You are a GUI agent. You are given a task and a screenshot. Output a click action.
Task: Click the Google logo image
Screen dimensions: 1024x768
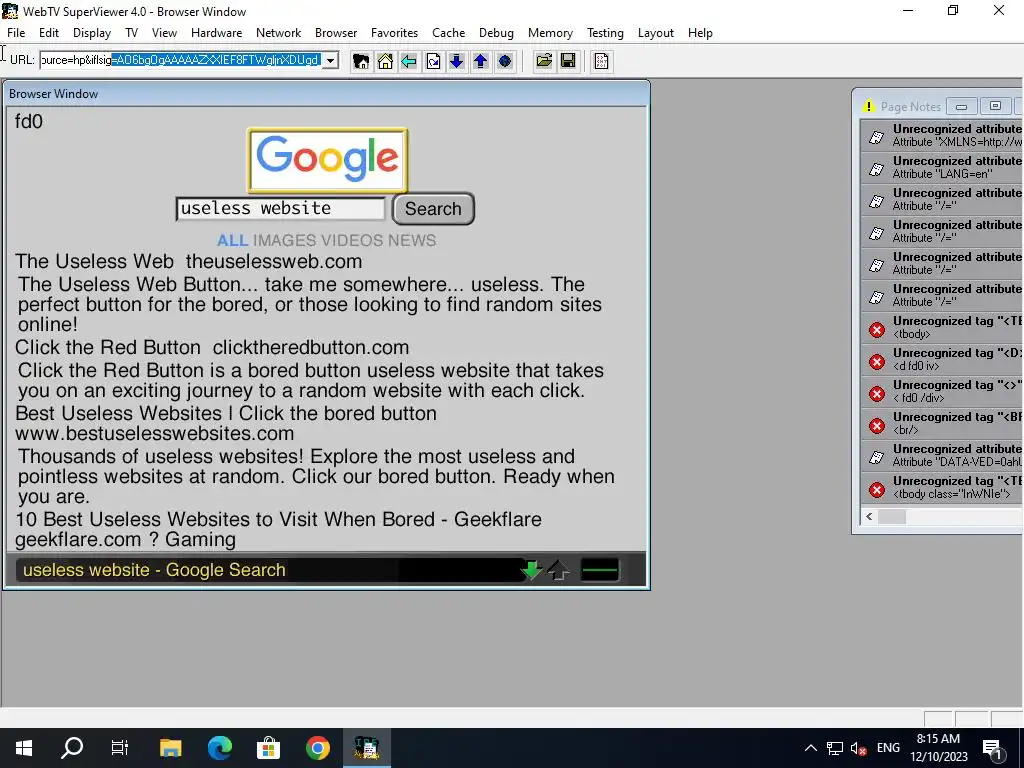[327, 159]
